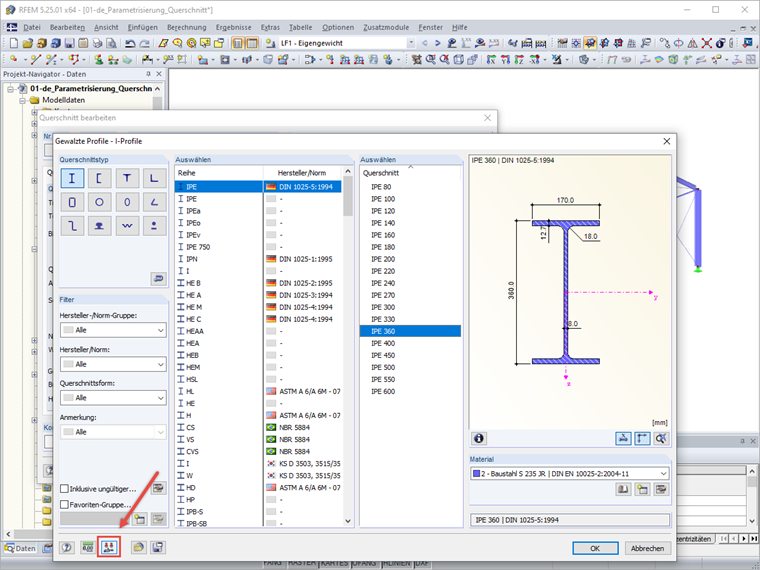The image size is (760, 570).
Task: Click the new material icon
Action: click(x=642, y=489)
